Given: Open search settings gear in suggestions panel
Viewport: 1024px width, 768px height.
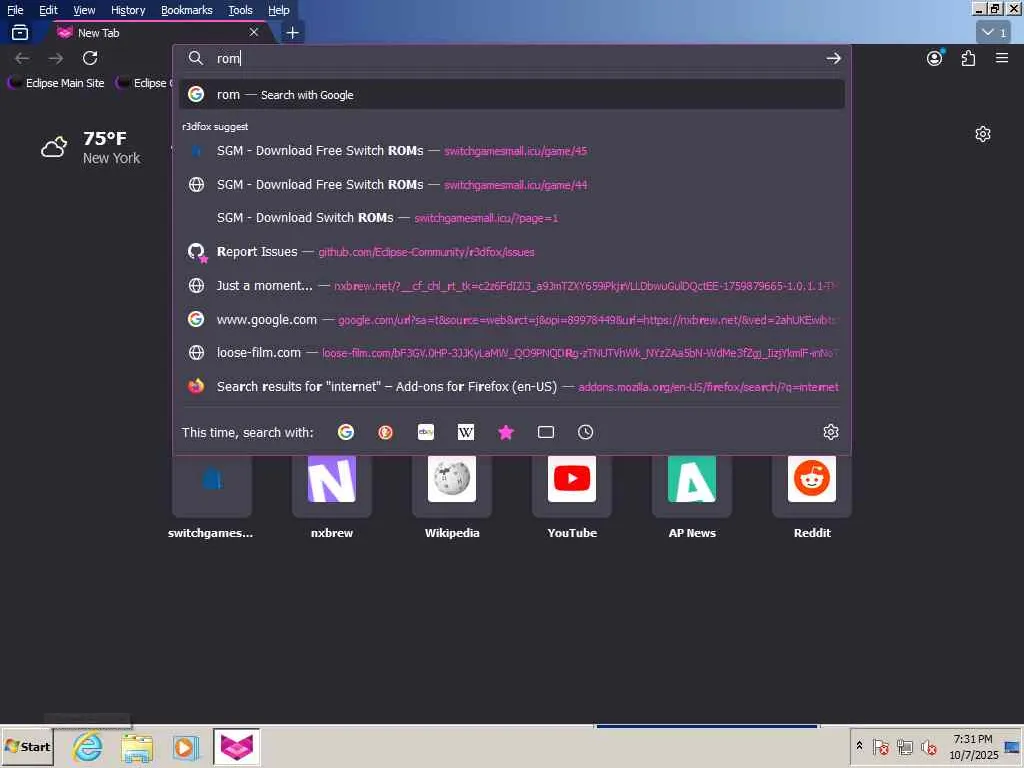Looking at the screenshot, I should point(831,432).
